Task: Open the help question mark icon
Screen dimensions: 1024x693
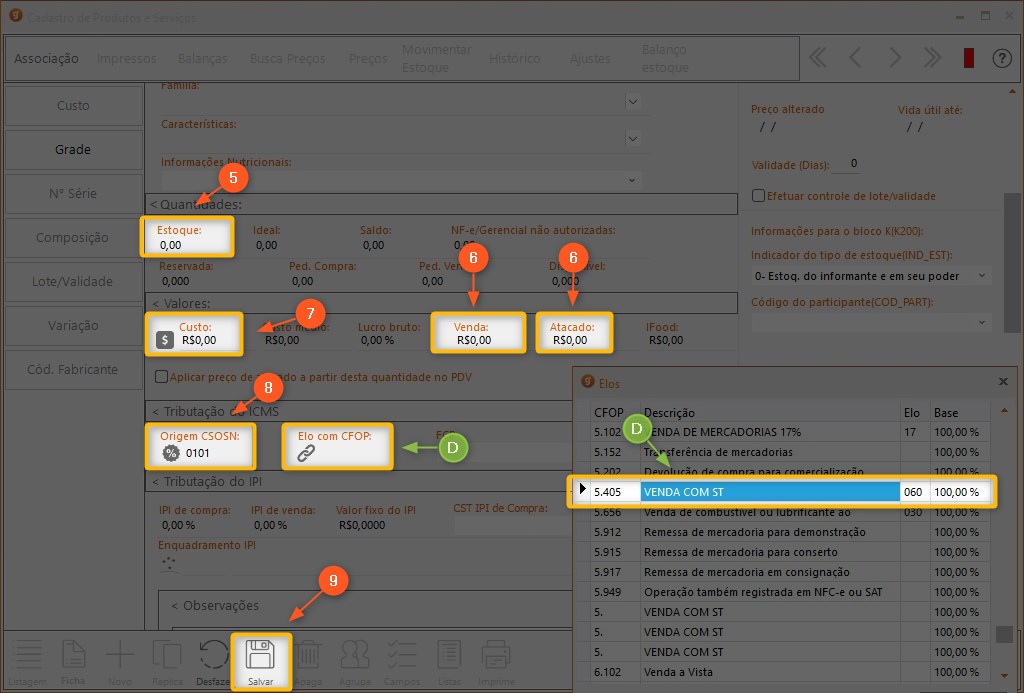Action: coord(1002,58)
